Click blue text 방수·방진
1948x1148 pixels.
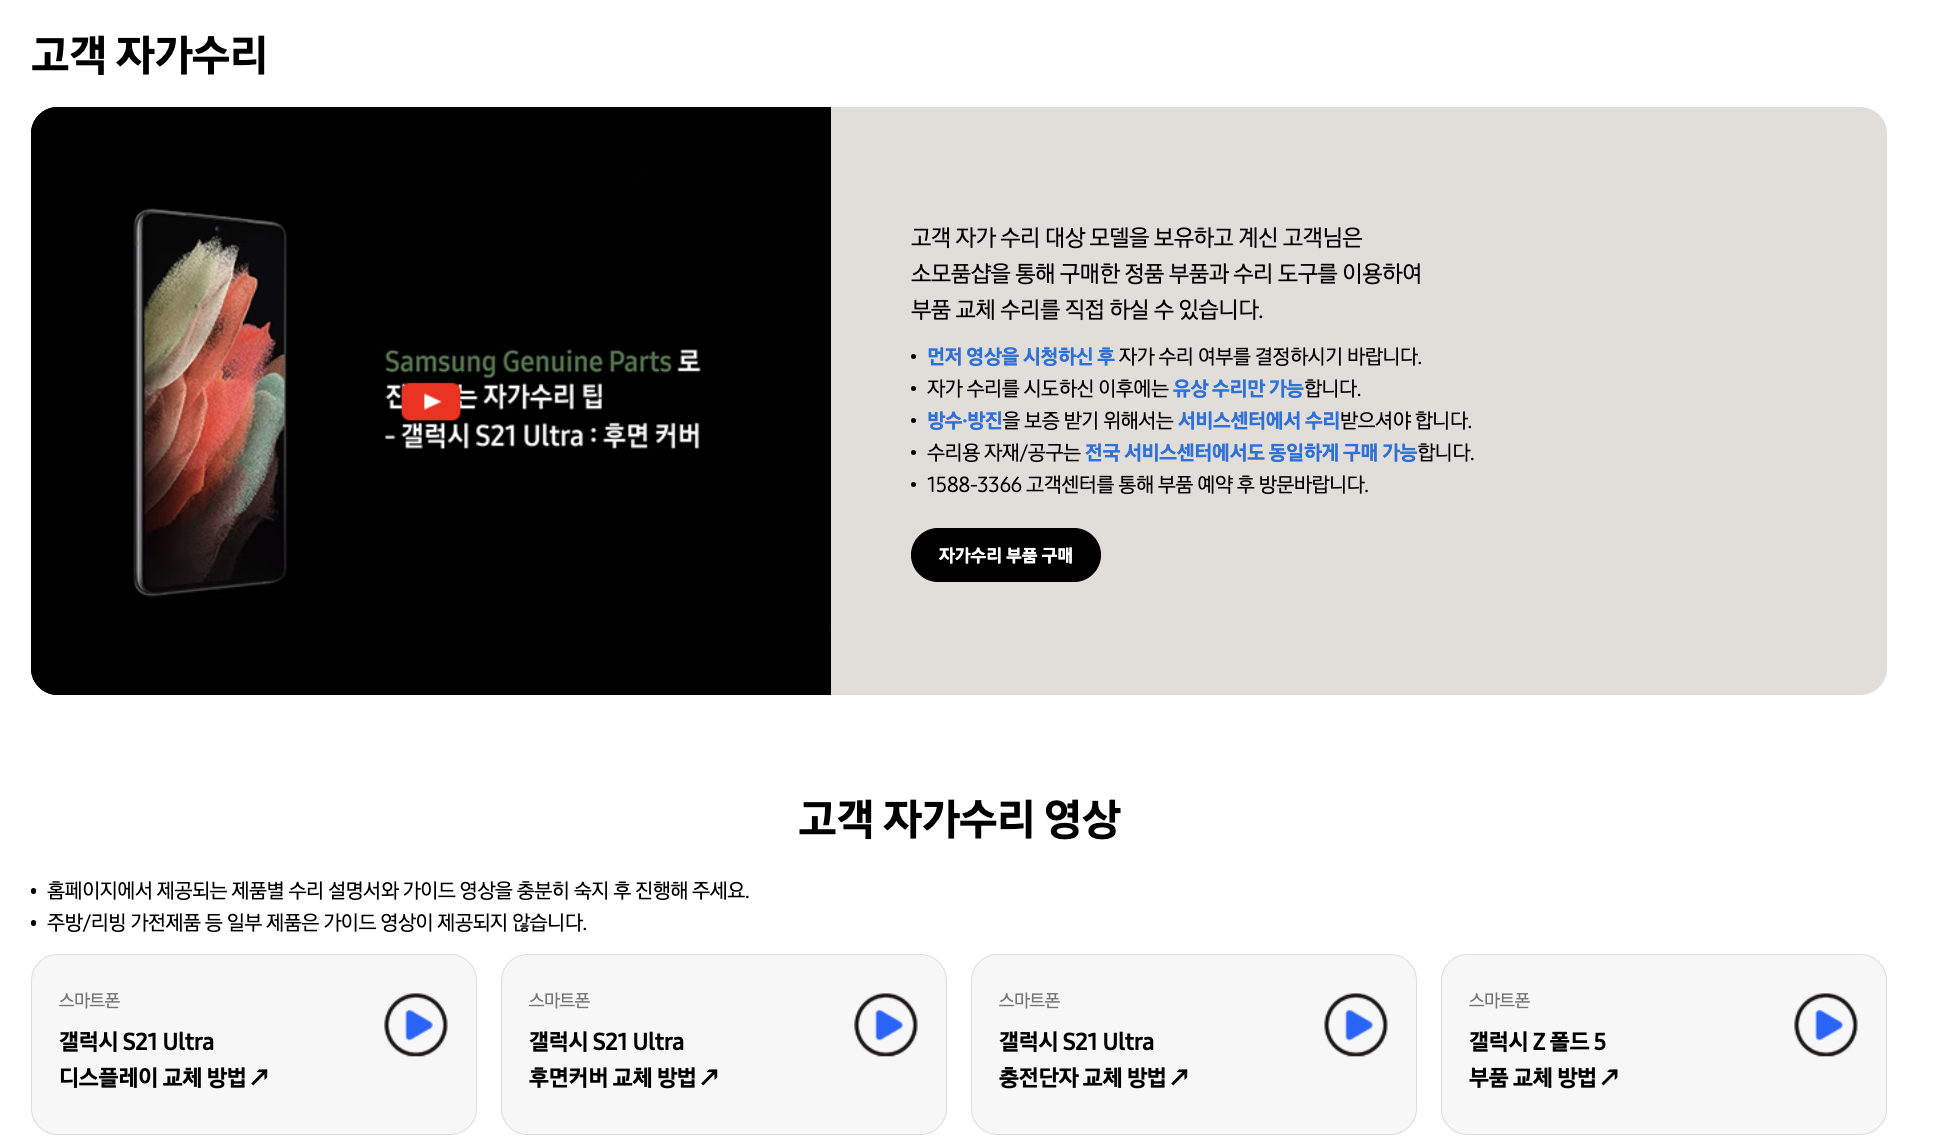964,420
